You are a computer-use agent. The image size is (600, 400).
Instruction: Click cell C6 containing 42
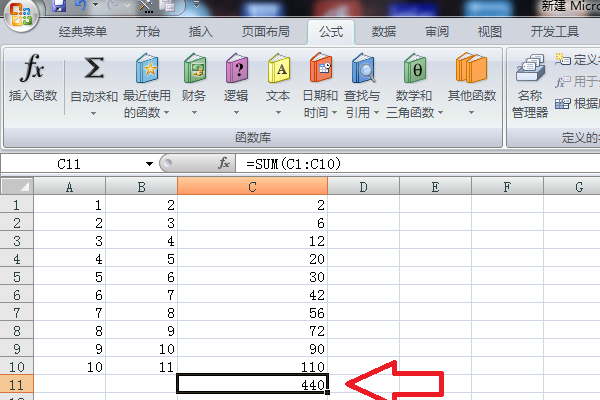tap(253, 295)
